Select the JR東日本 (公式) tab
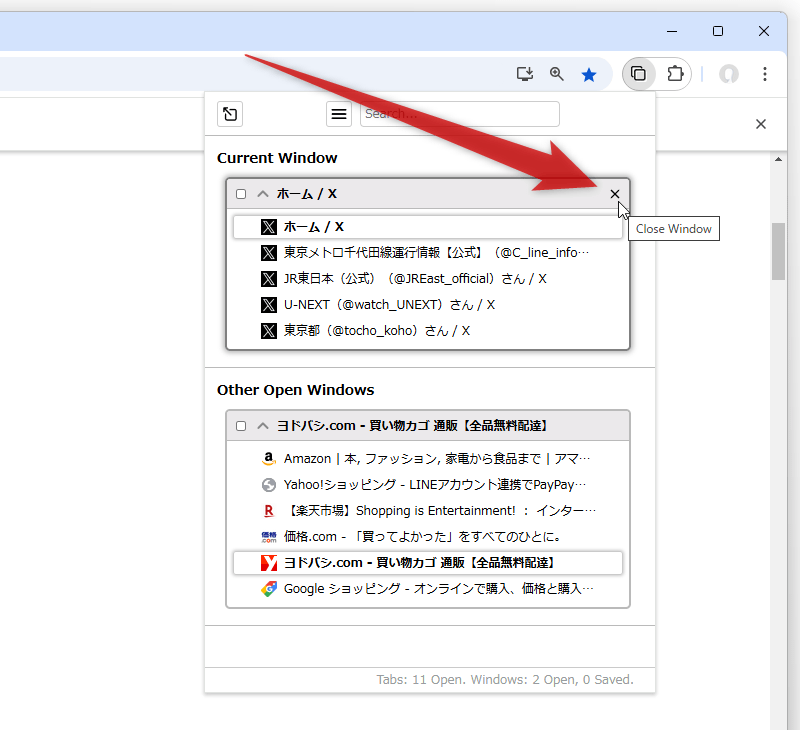 tap(428, 279)
